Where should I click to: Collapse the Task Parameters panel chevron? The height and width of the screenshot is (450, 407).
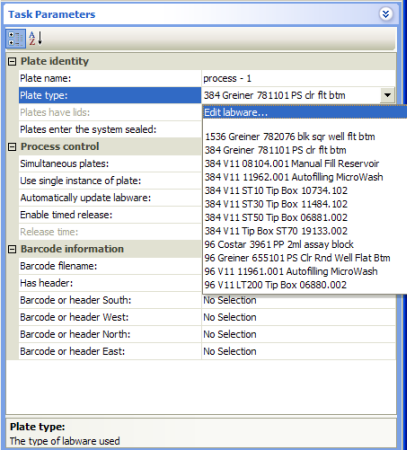(386, 14)
